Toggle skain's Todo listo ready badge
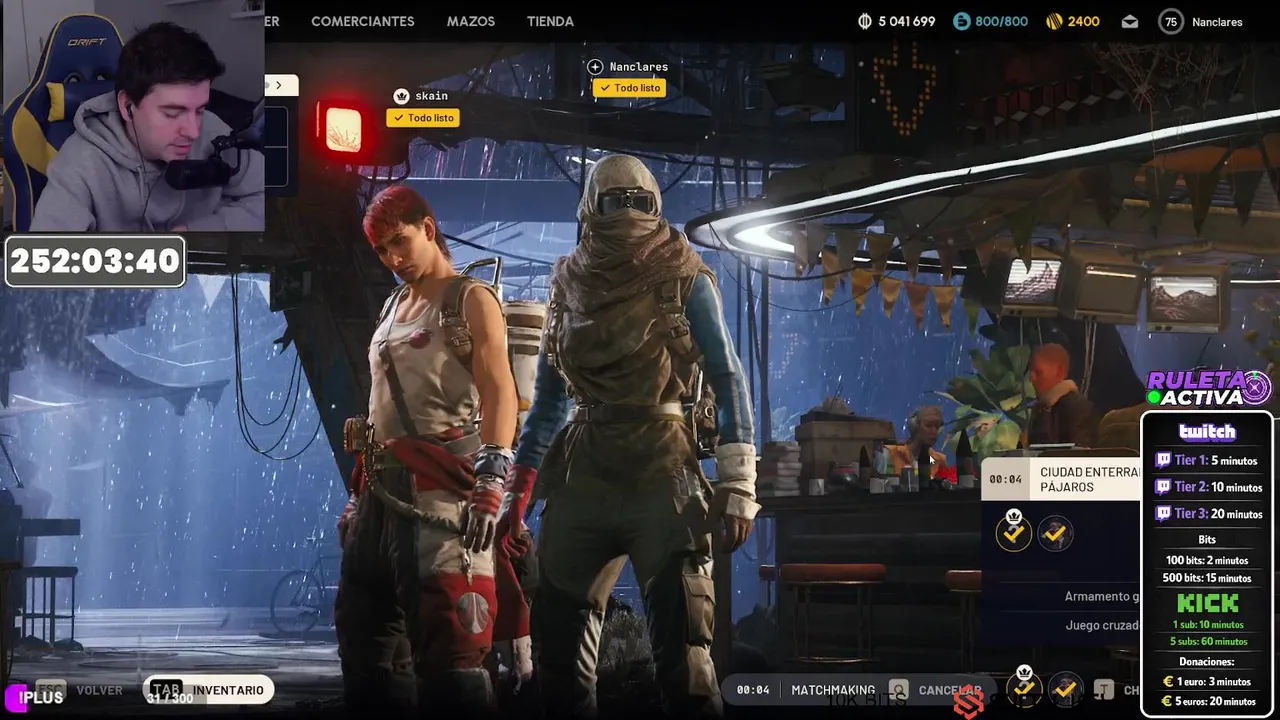The image size is (1280, 720). [x=423, y=118]
